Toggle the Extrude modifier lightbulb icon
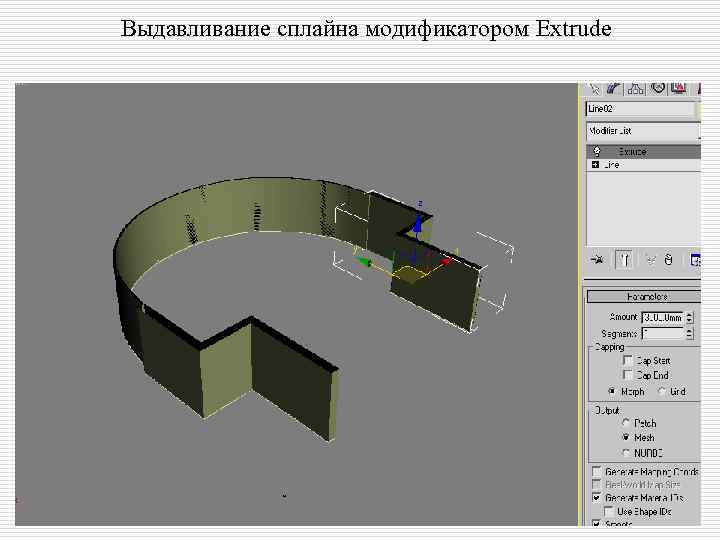The width and height of the screenshot is (720, 540). coord(597,152)
